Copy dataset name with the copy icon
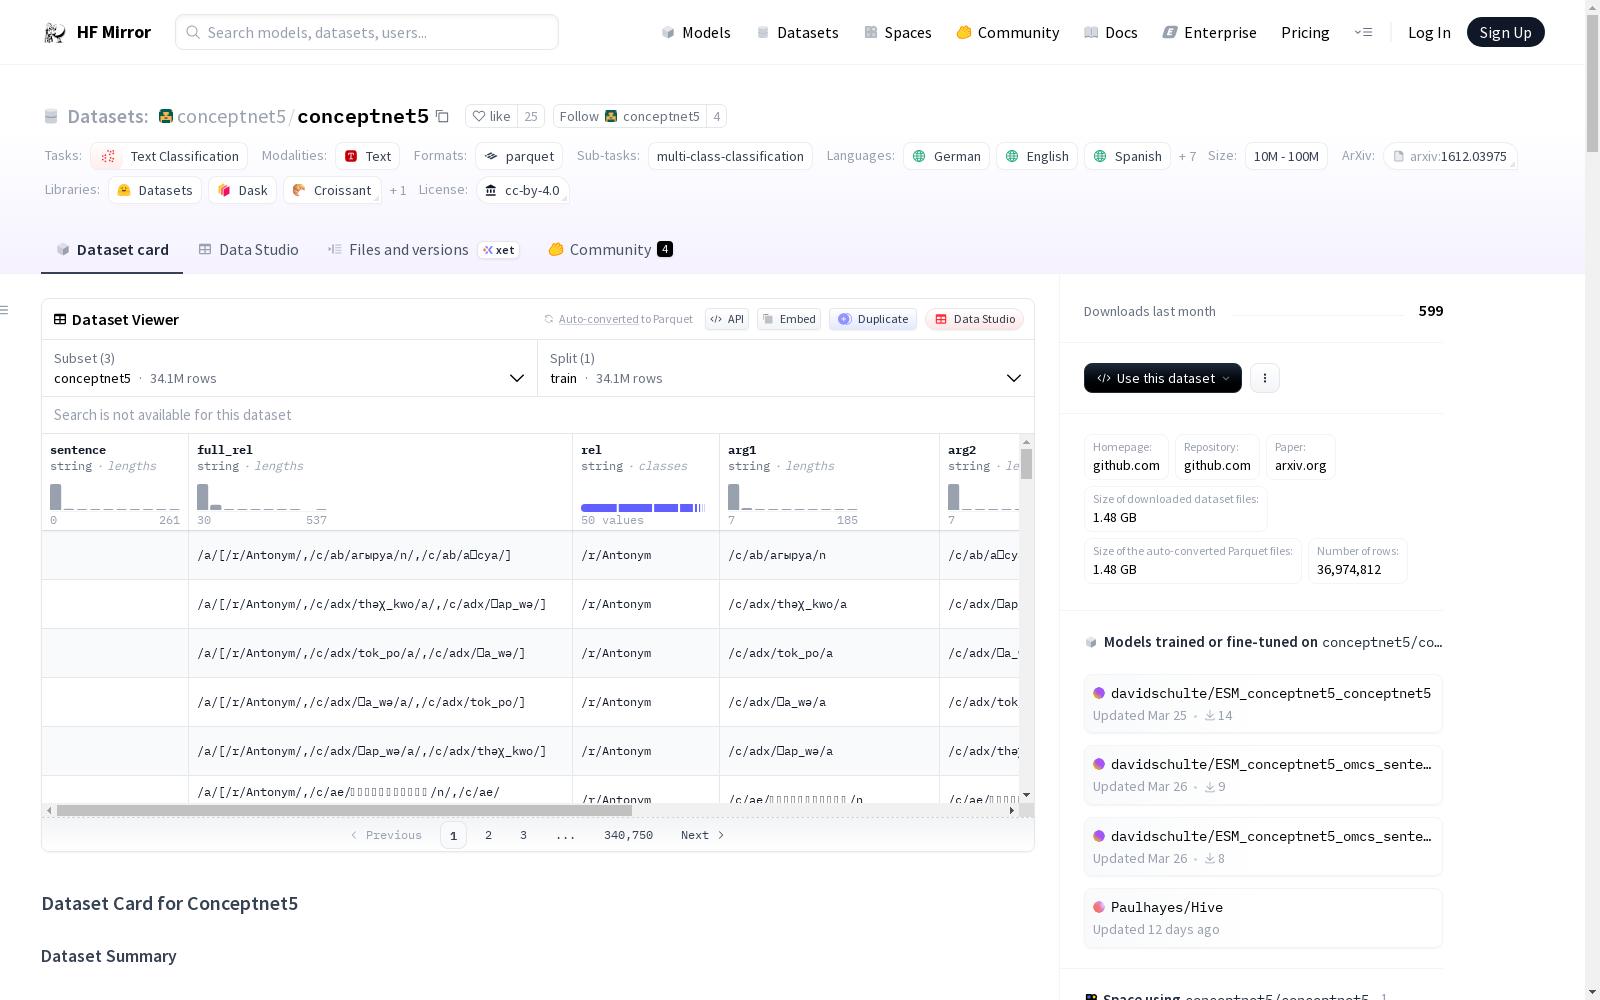 [442, 116]
